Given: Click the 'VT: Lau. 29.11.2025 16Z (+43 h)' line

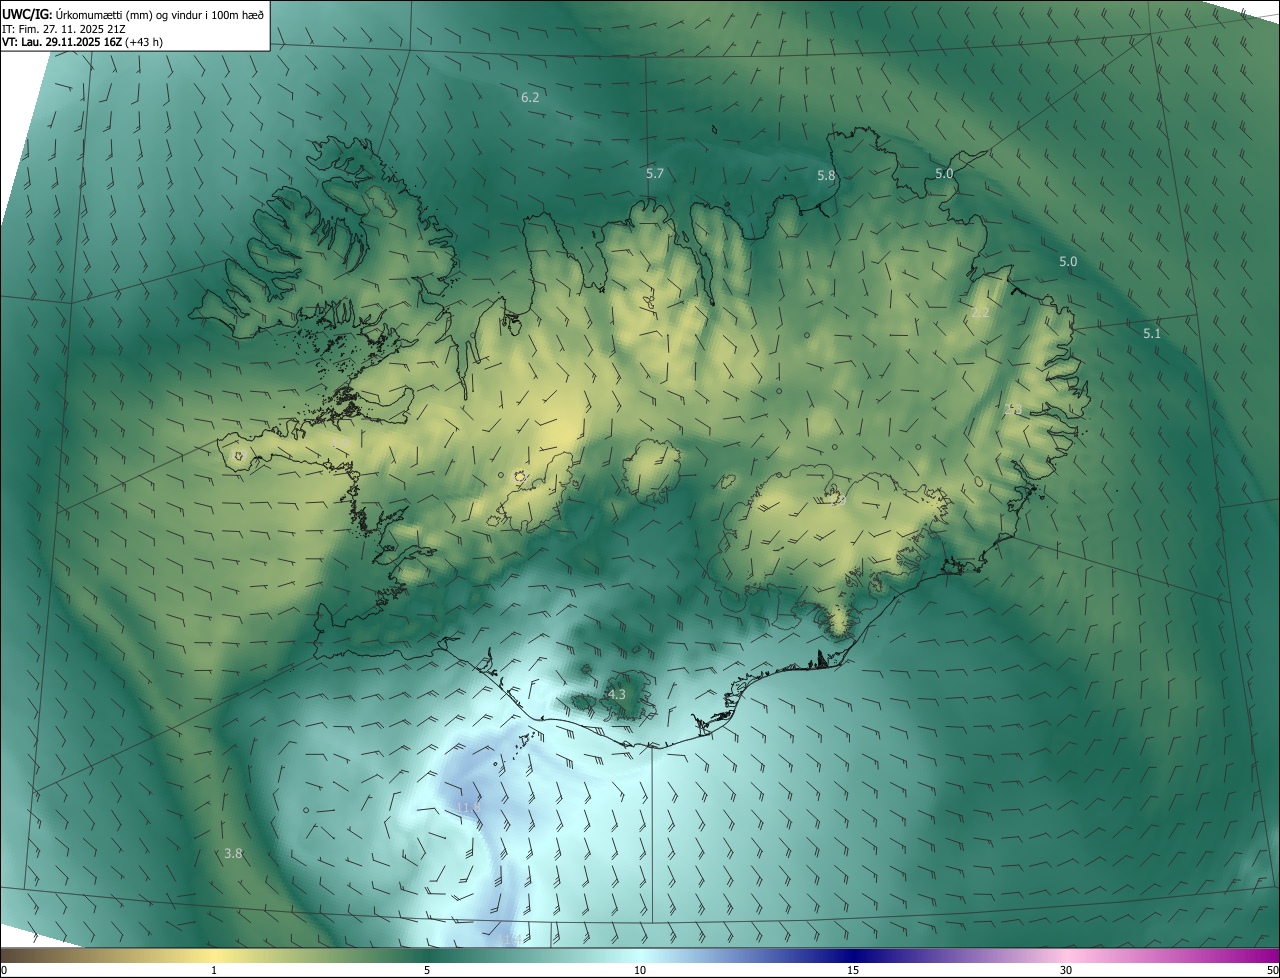Looking at the screenshot, I should coord(82,42).
